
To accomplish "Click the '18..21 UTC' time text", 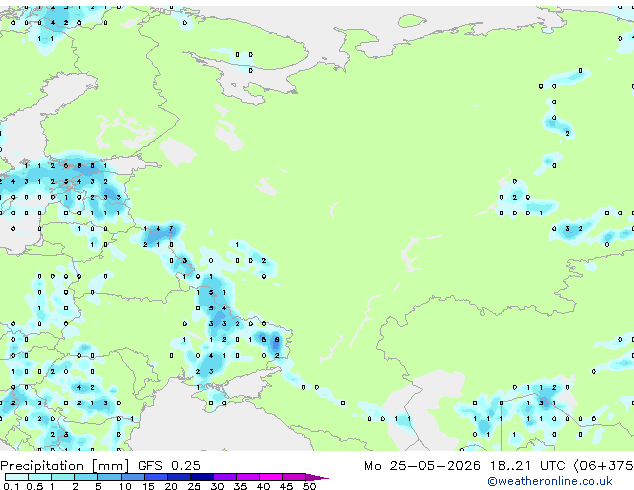I will (527, 465).
